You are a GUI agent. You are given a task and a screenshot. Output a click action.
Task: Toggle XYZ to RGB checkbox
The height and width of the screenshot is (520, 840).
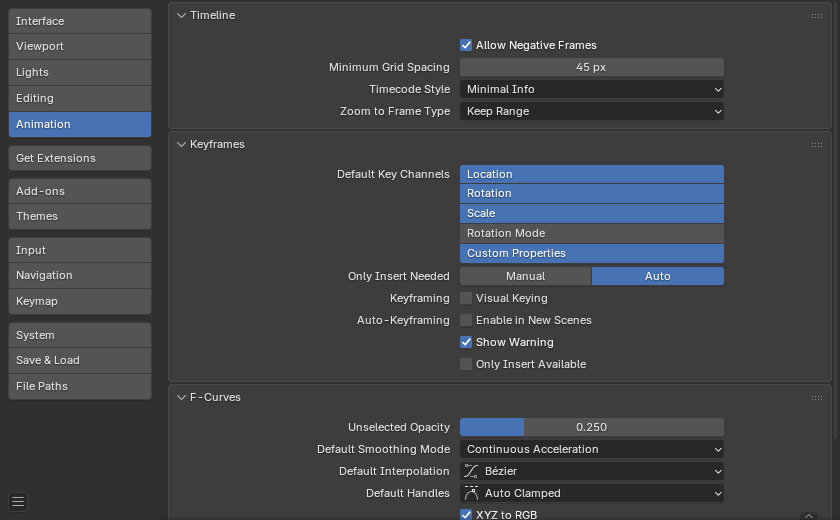466,515
